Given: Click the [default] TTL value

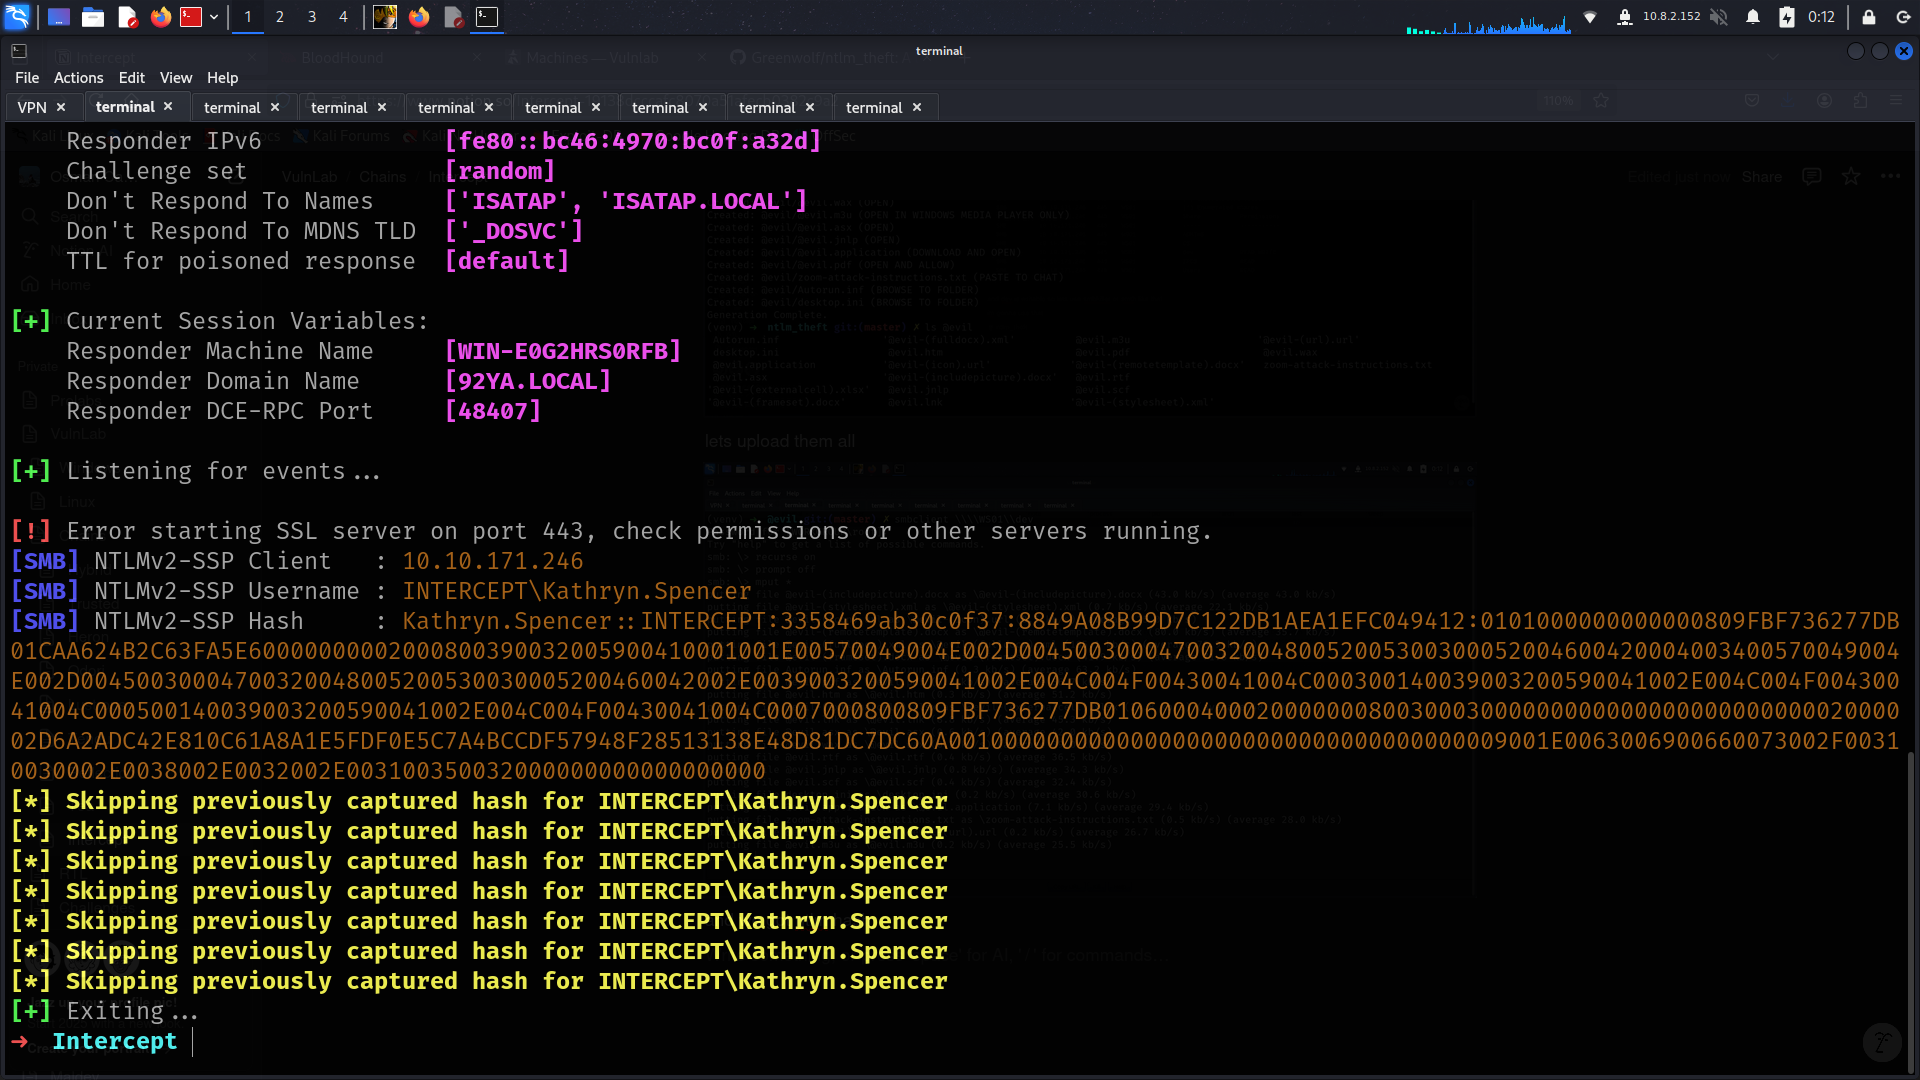Looking at the screenshot, I should point(507,261).
